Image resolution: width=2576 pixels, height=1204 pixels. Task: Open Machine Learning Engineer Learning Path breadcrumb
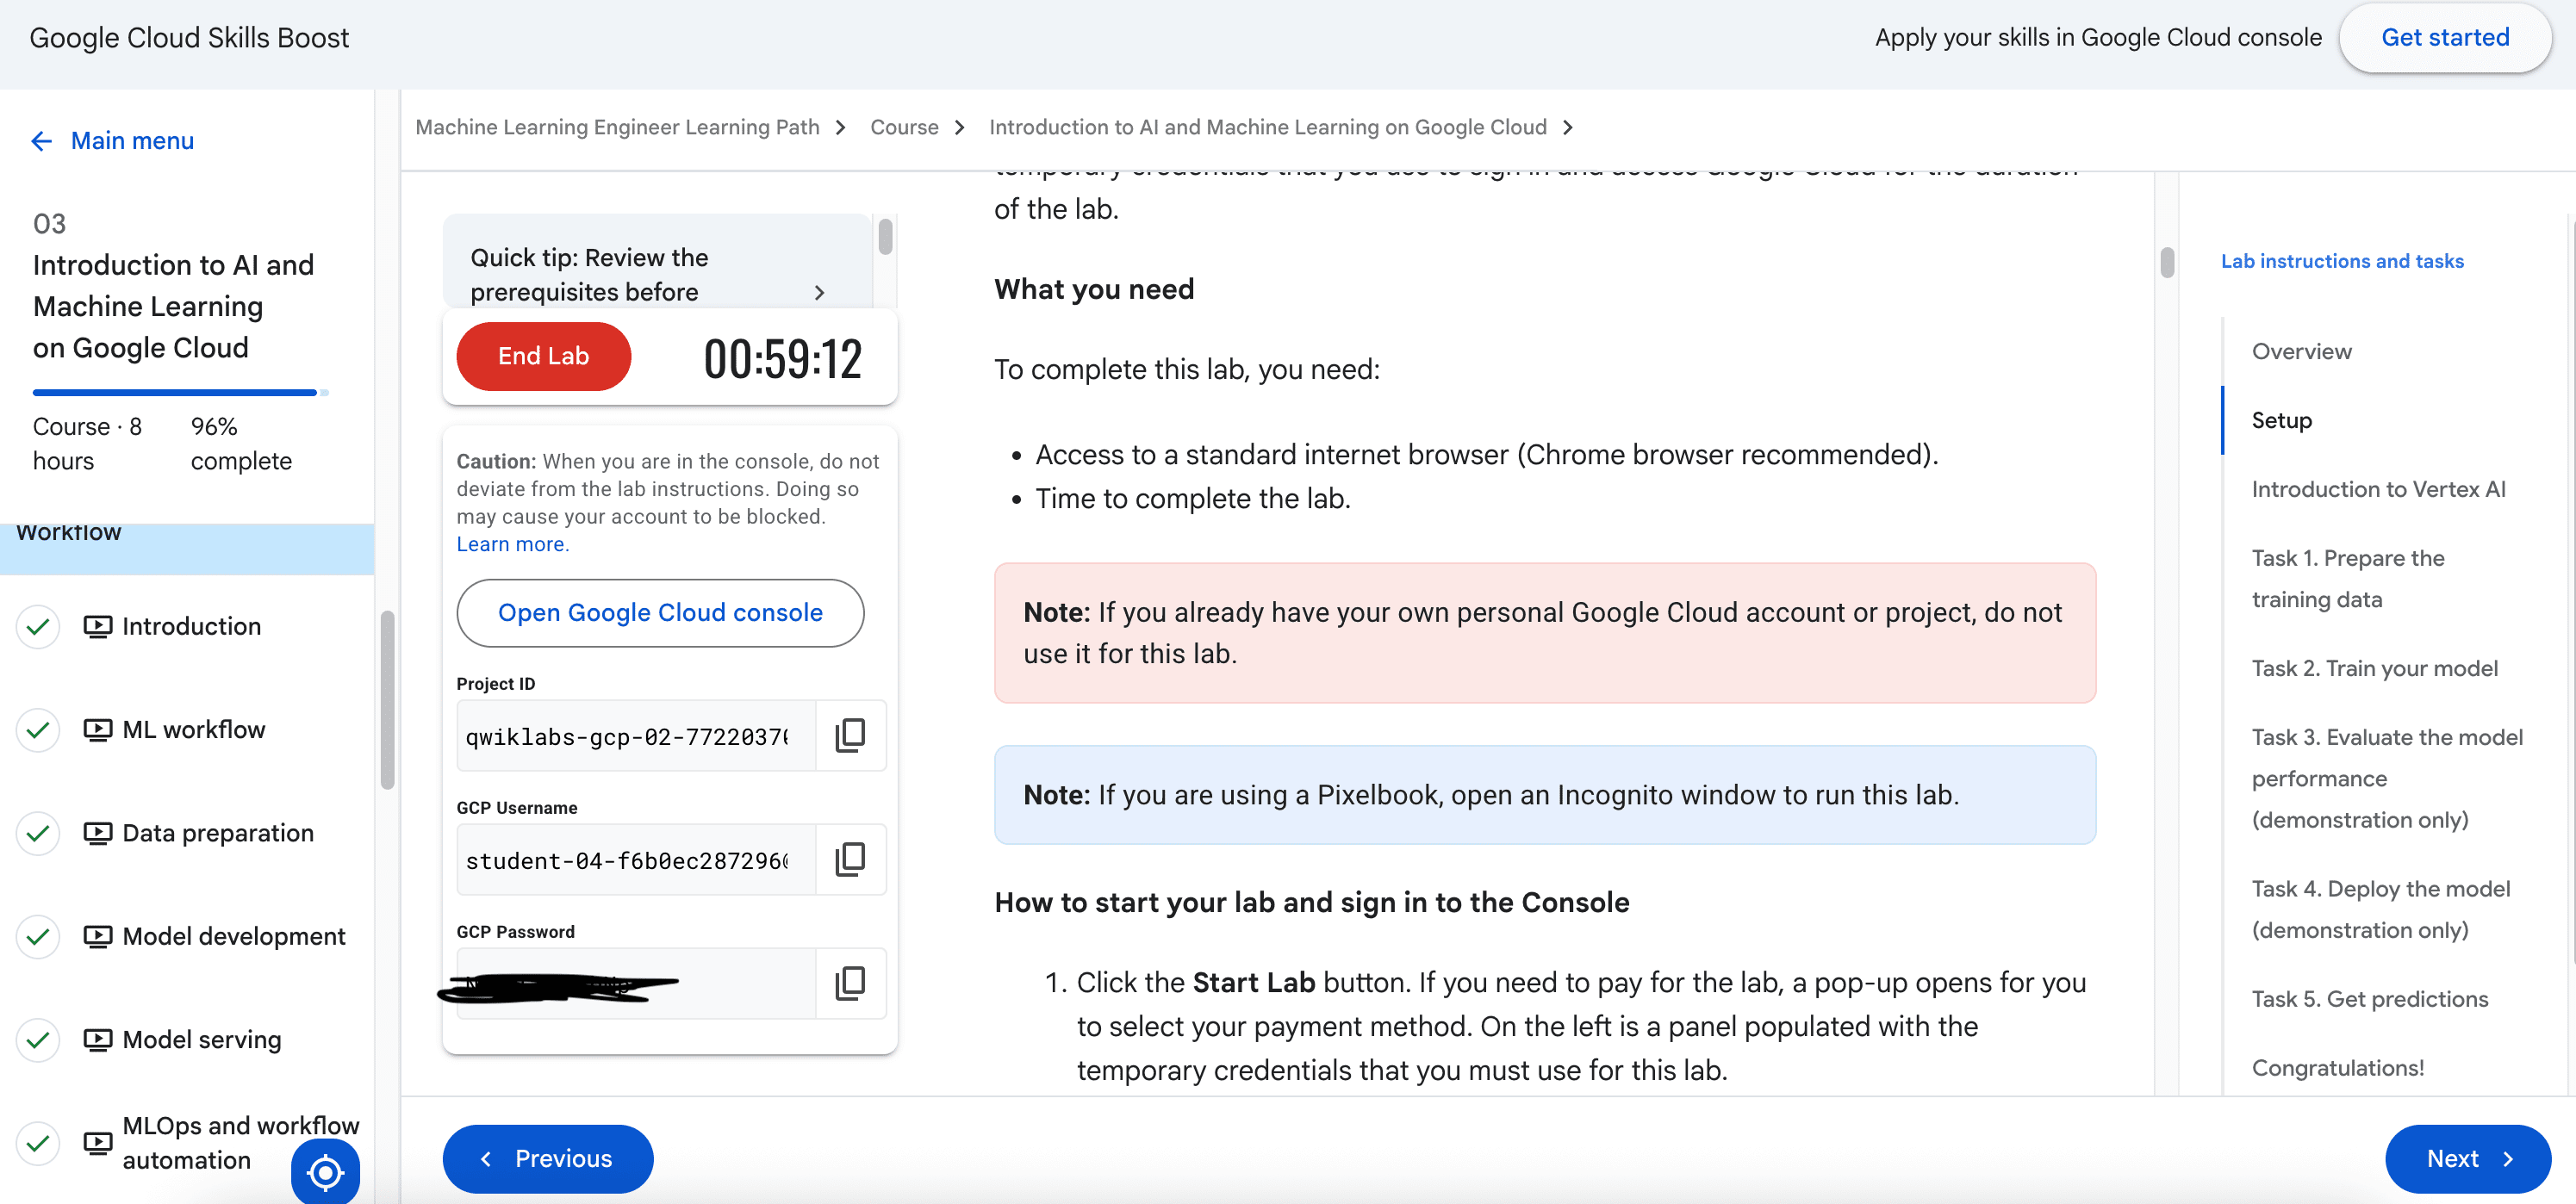tap(617, 127)
